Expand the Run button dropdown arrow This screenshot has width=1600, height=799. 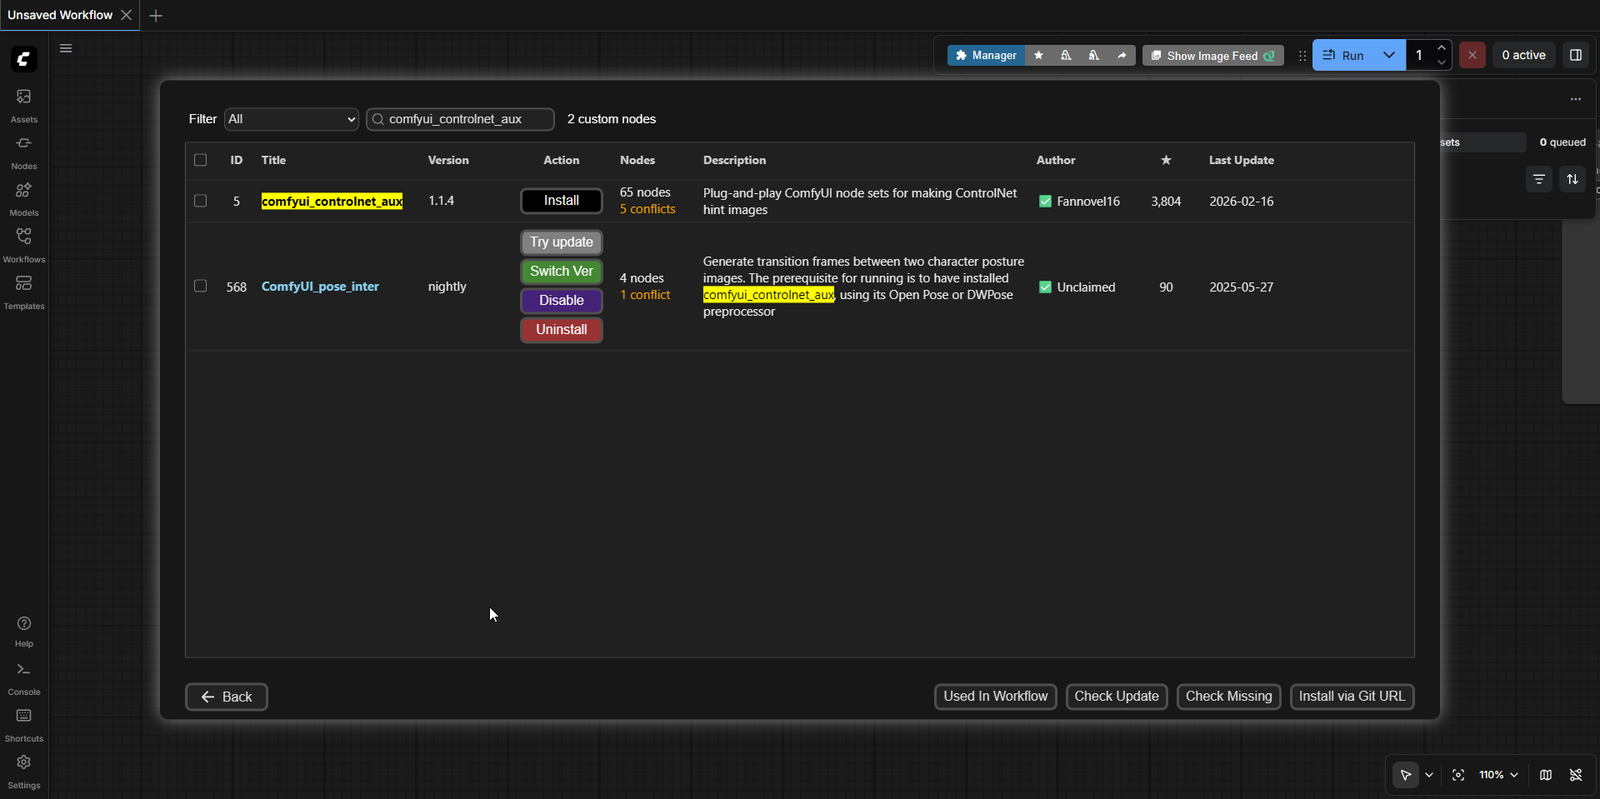click(x=1389, y=55)
